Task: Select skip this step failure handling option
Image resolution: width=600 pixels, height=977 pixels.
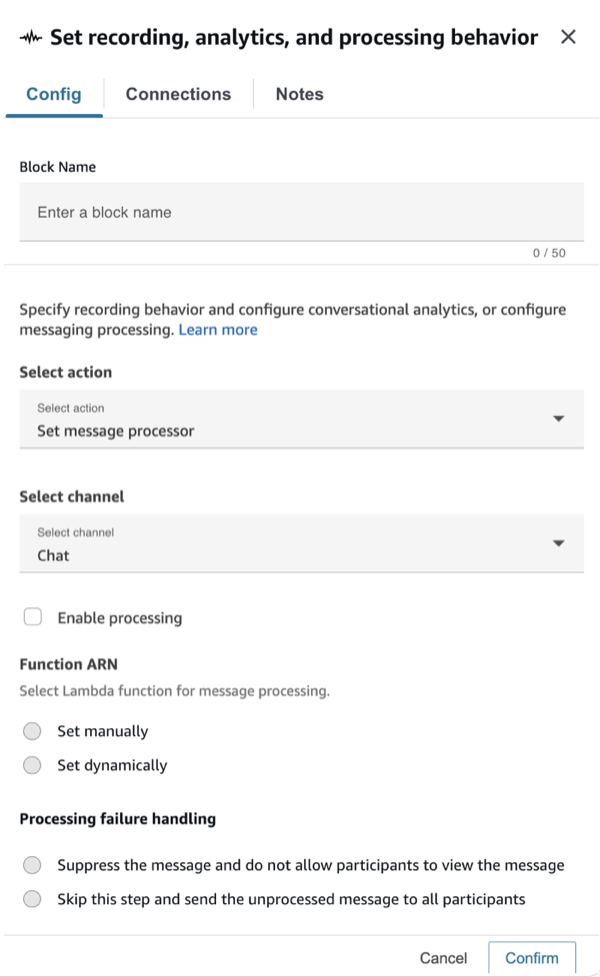Action: coord(31,899)
